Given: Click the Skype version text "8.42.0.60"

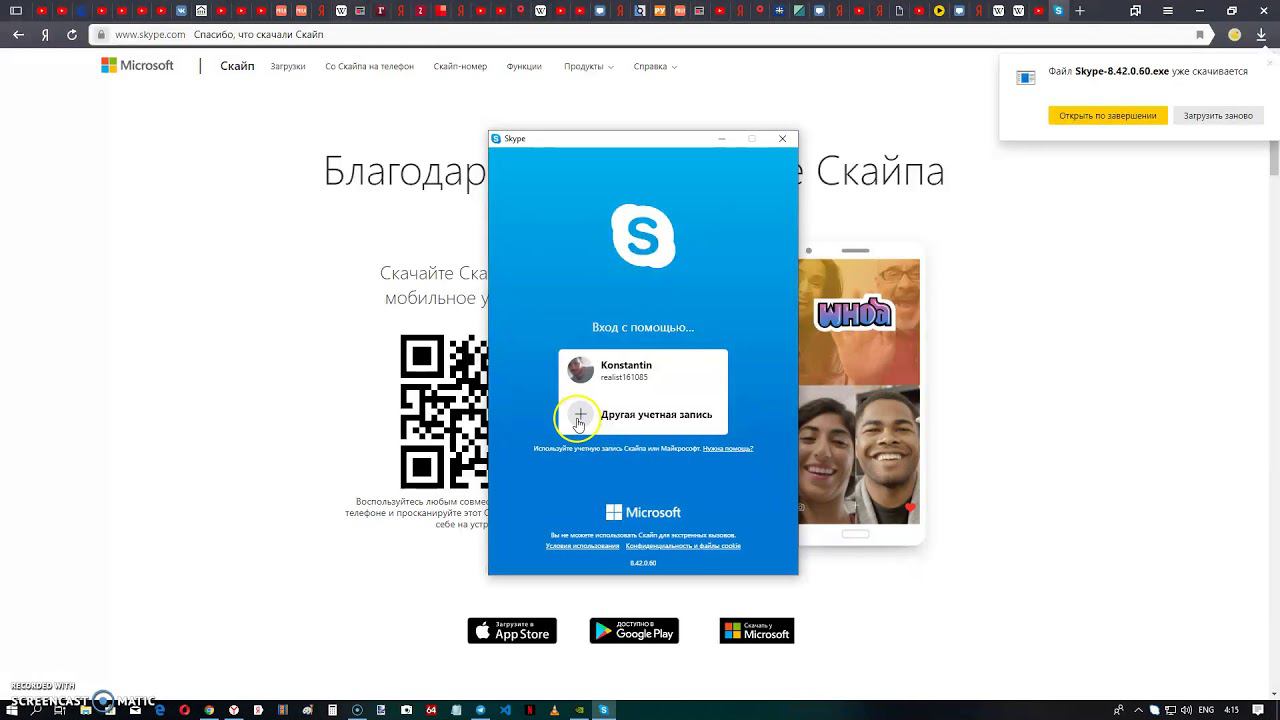Looking at the screenshot, I should pos(643,563).
